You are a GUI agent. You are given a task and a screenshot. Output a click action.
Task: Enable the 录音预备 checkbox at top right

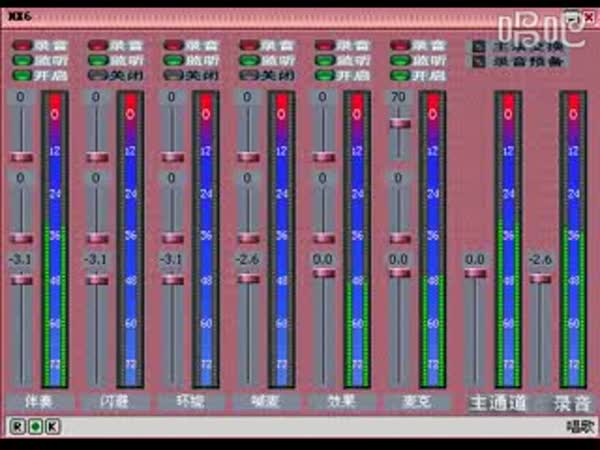pyautogui.click(x=478, y=61)
